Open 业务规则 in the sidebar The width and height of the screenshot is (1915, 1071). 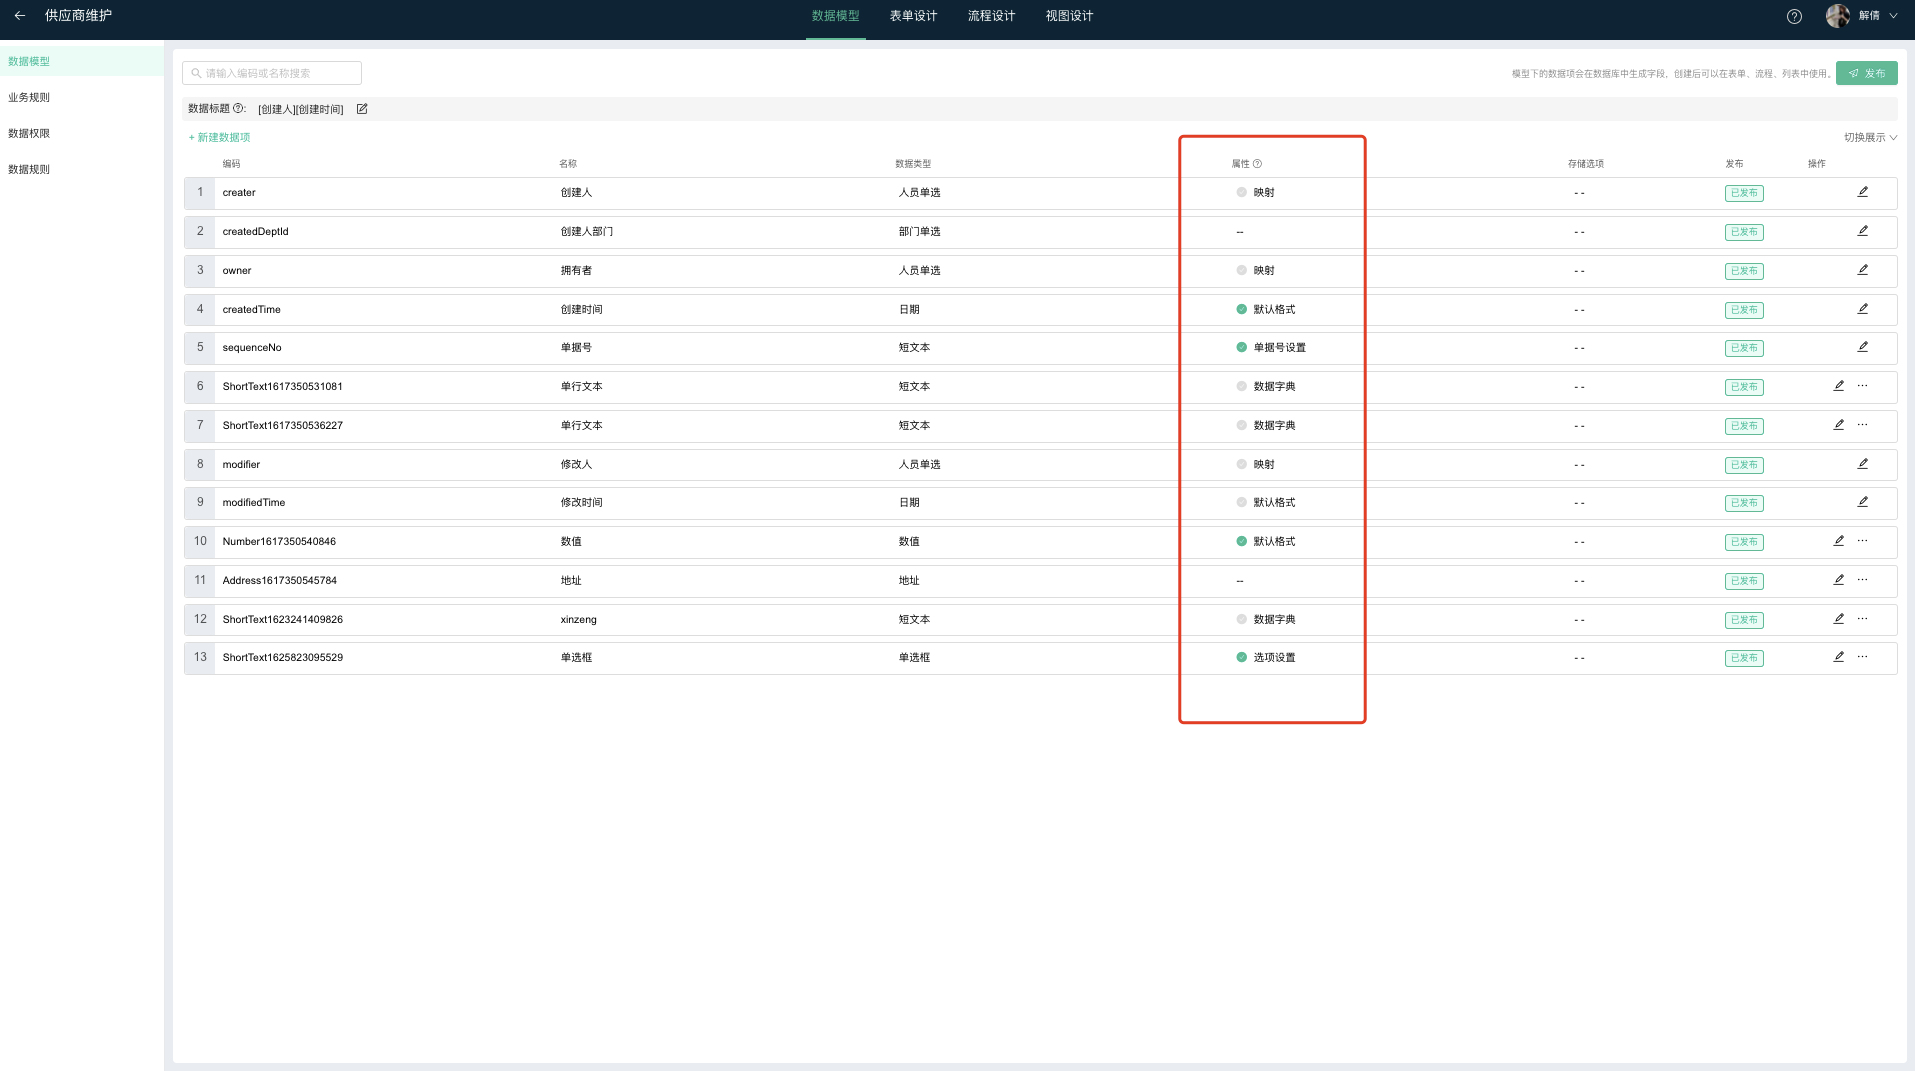point(82,97)
